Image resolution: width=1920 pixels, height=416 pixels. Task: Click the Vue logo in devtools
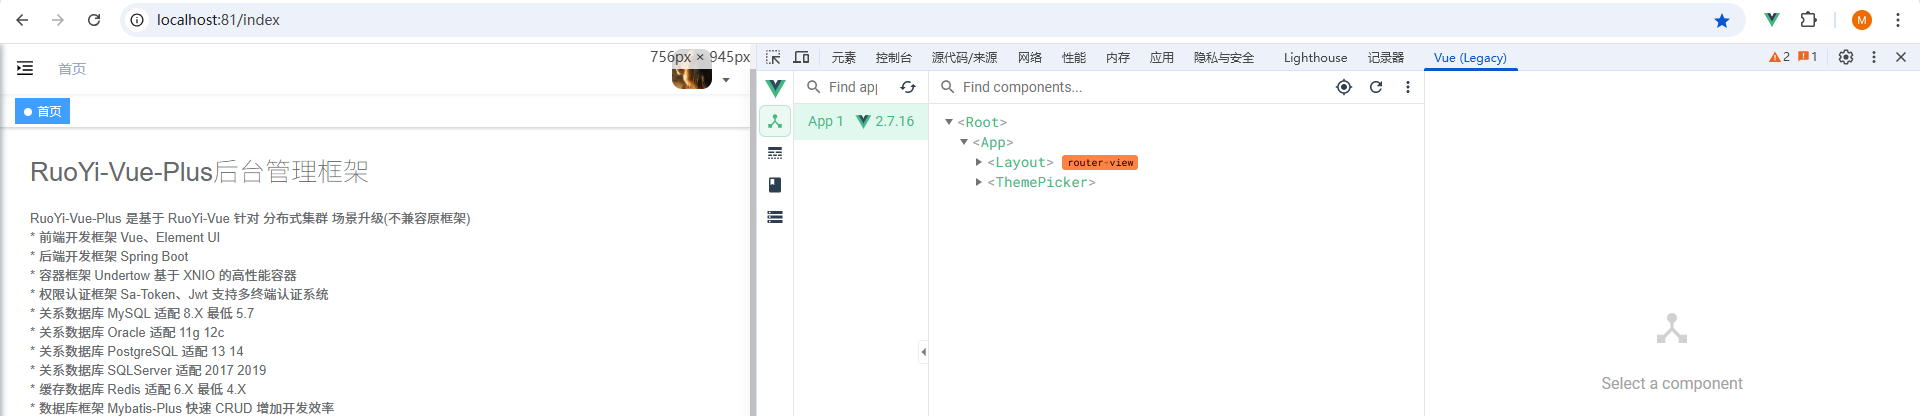(x=775, y=88)
